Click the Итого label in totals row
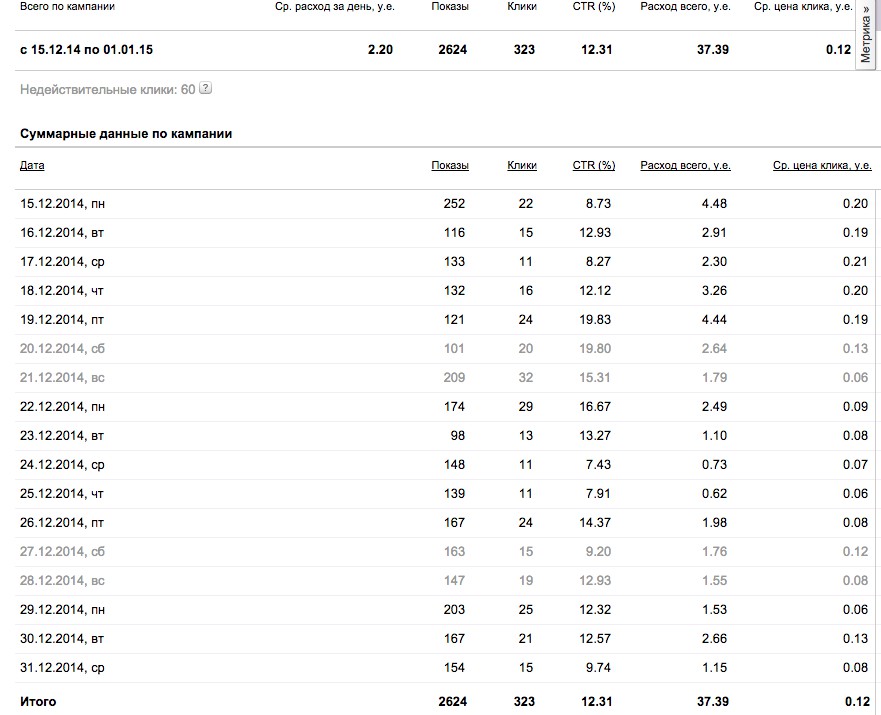This screenshot has width=881, height=715. 38,702
